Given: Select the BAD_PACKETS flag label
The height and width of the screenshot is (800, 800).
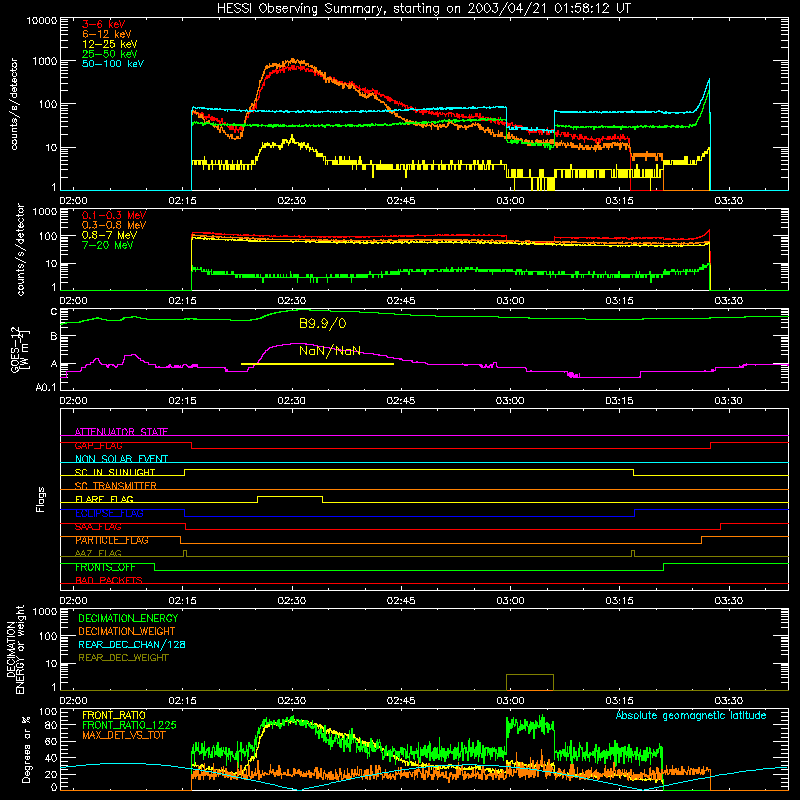Looking at the screenshot, I should tap(109, 580).
